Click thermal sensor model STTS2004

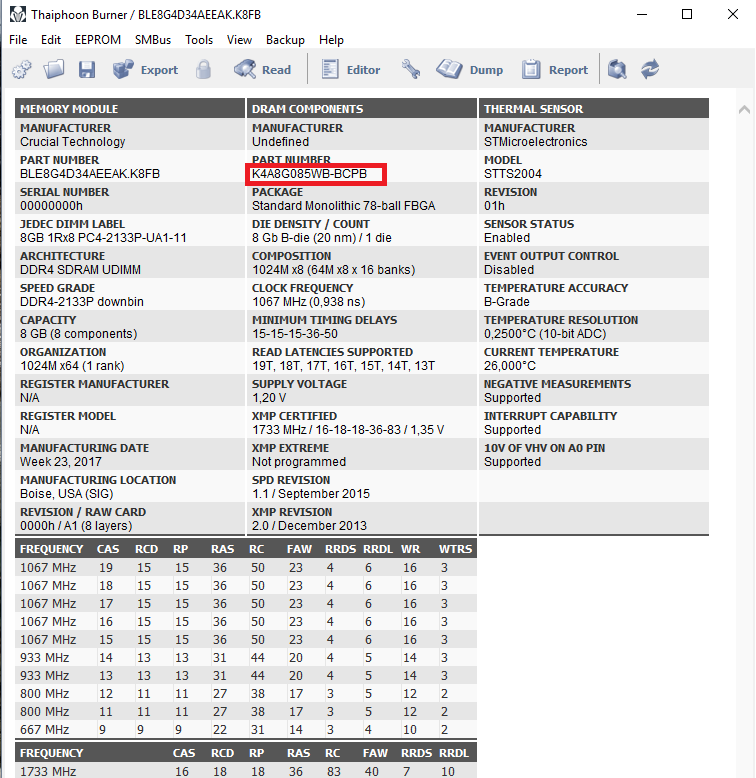tap(513, 174)
